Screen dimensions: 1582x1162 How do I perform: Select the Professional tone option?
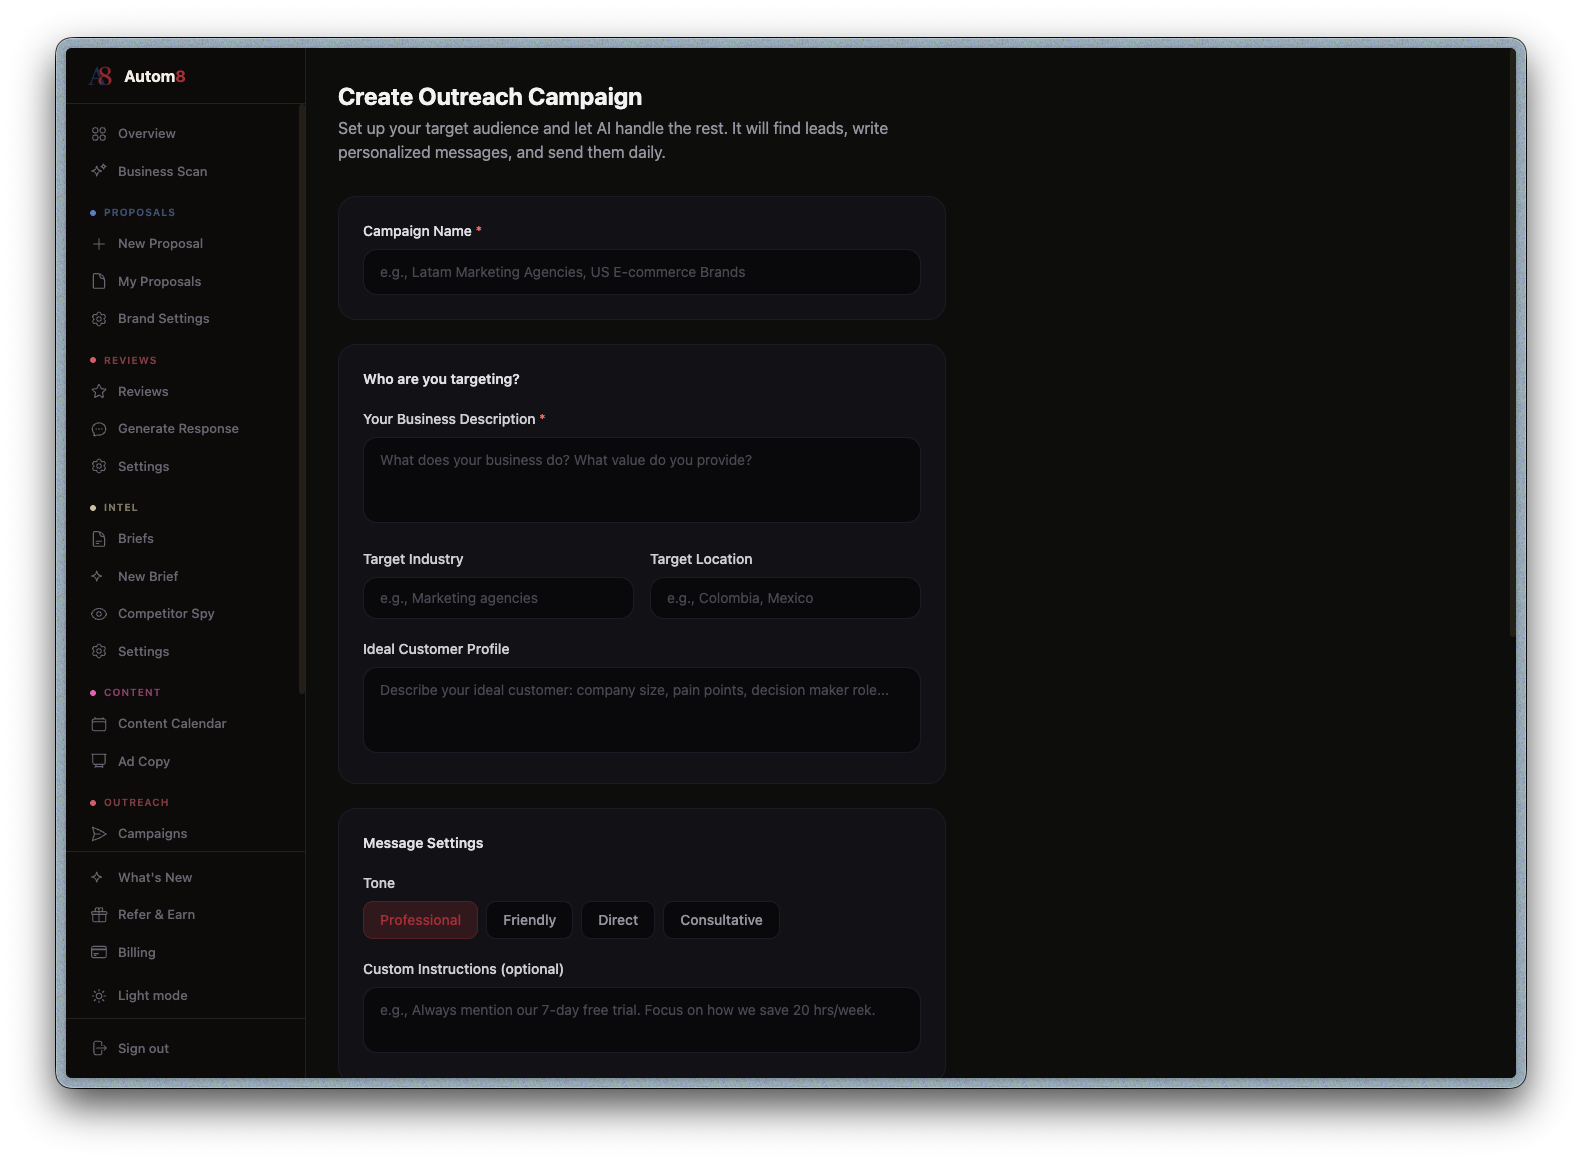420,920
